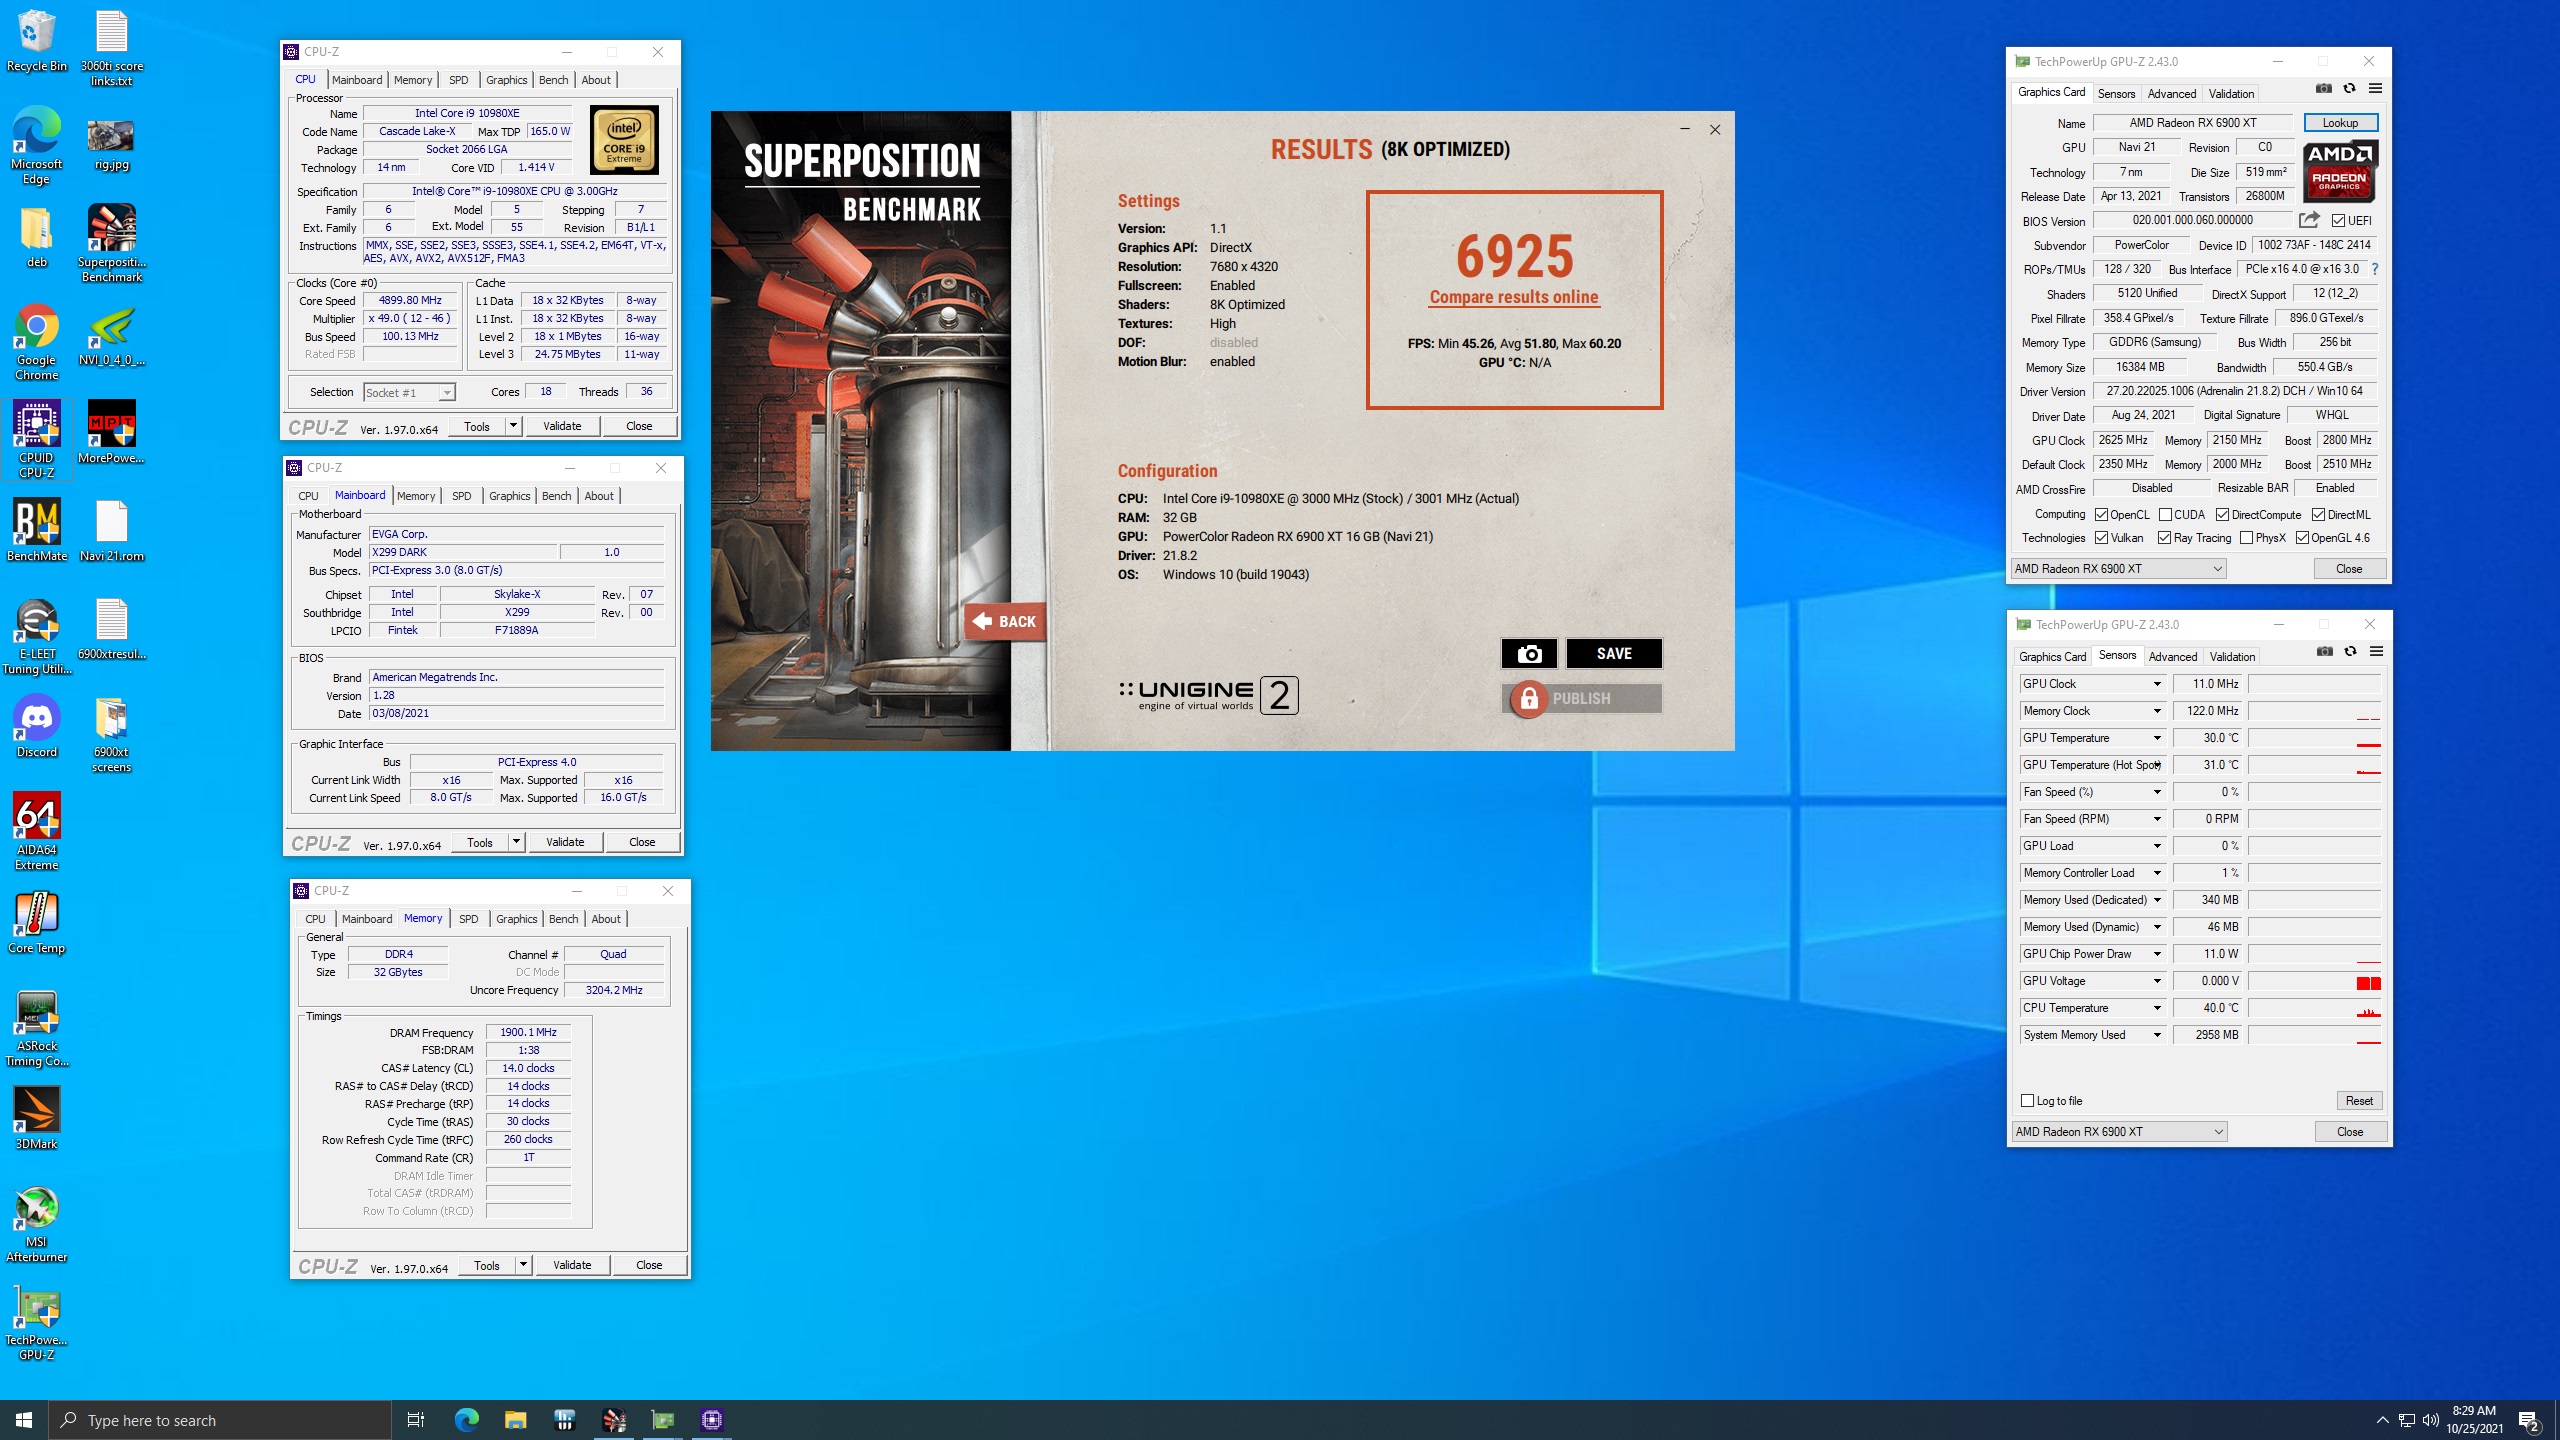Open Navi 21.rom file icon
This screenshot has height=1440, width=2560.
[x=112, y=530]
